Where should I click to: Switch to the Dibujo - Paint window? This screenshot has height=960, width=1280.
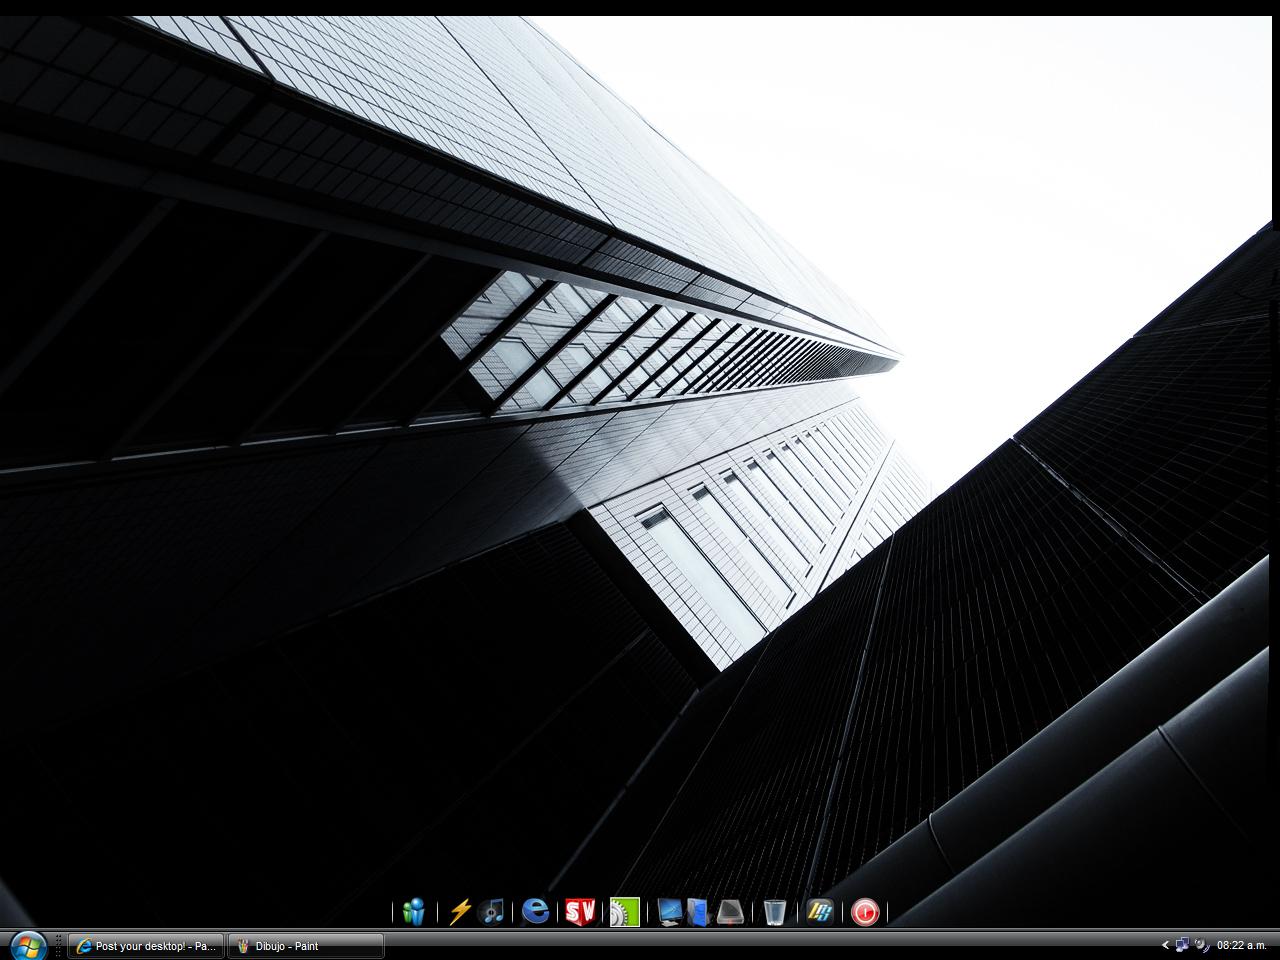click(x=306, y=946)
